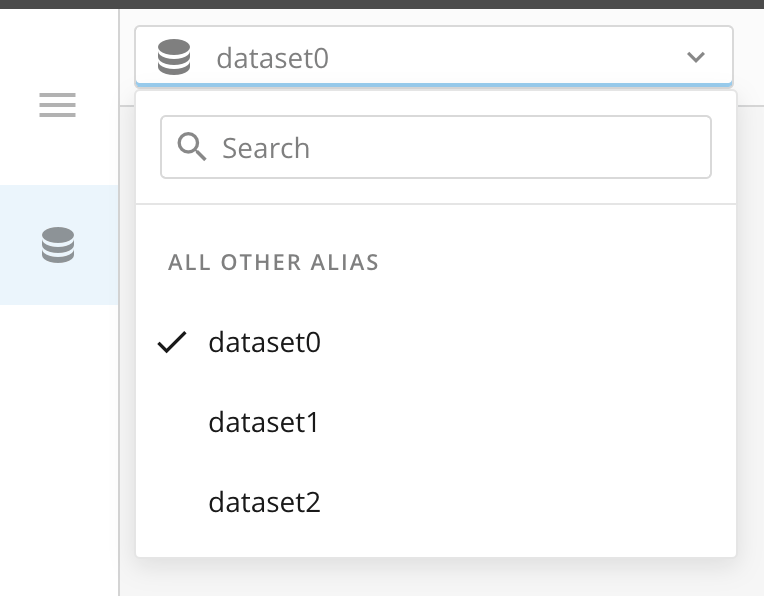This screenshot has height=596, width=764.
Task: Click empty space right of dataset2 row
Action: 526,502
